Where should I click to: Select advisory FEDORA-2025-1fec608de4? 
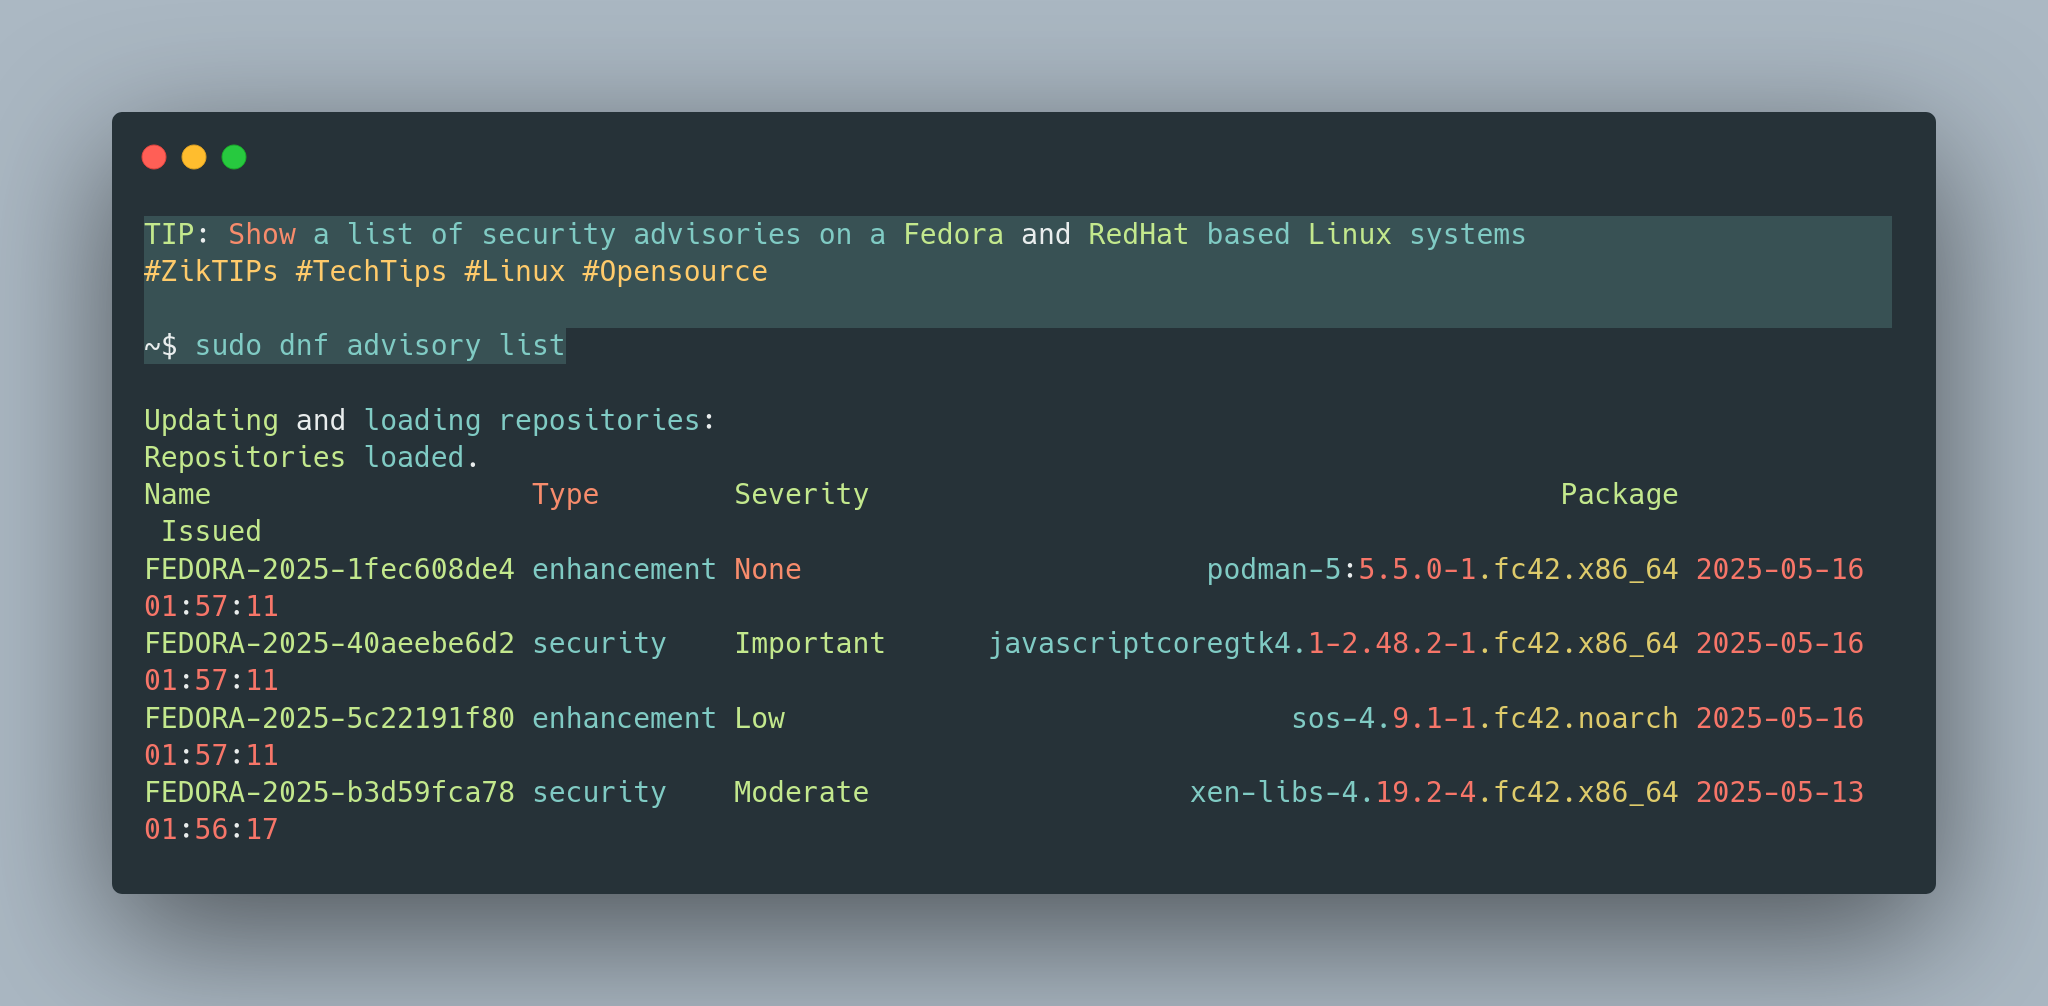pyautogui.click(x=329, y=570)
